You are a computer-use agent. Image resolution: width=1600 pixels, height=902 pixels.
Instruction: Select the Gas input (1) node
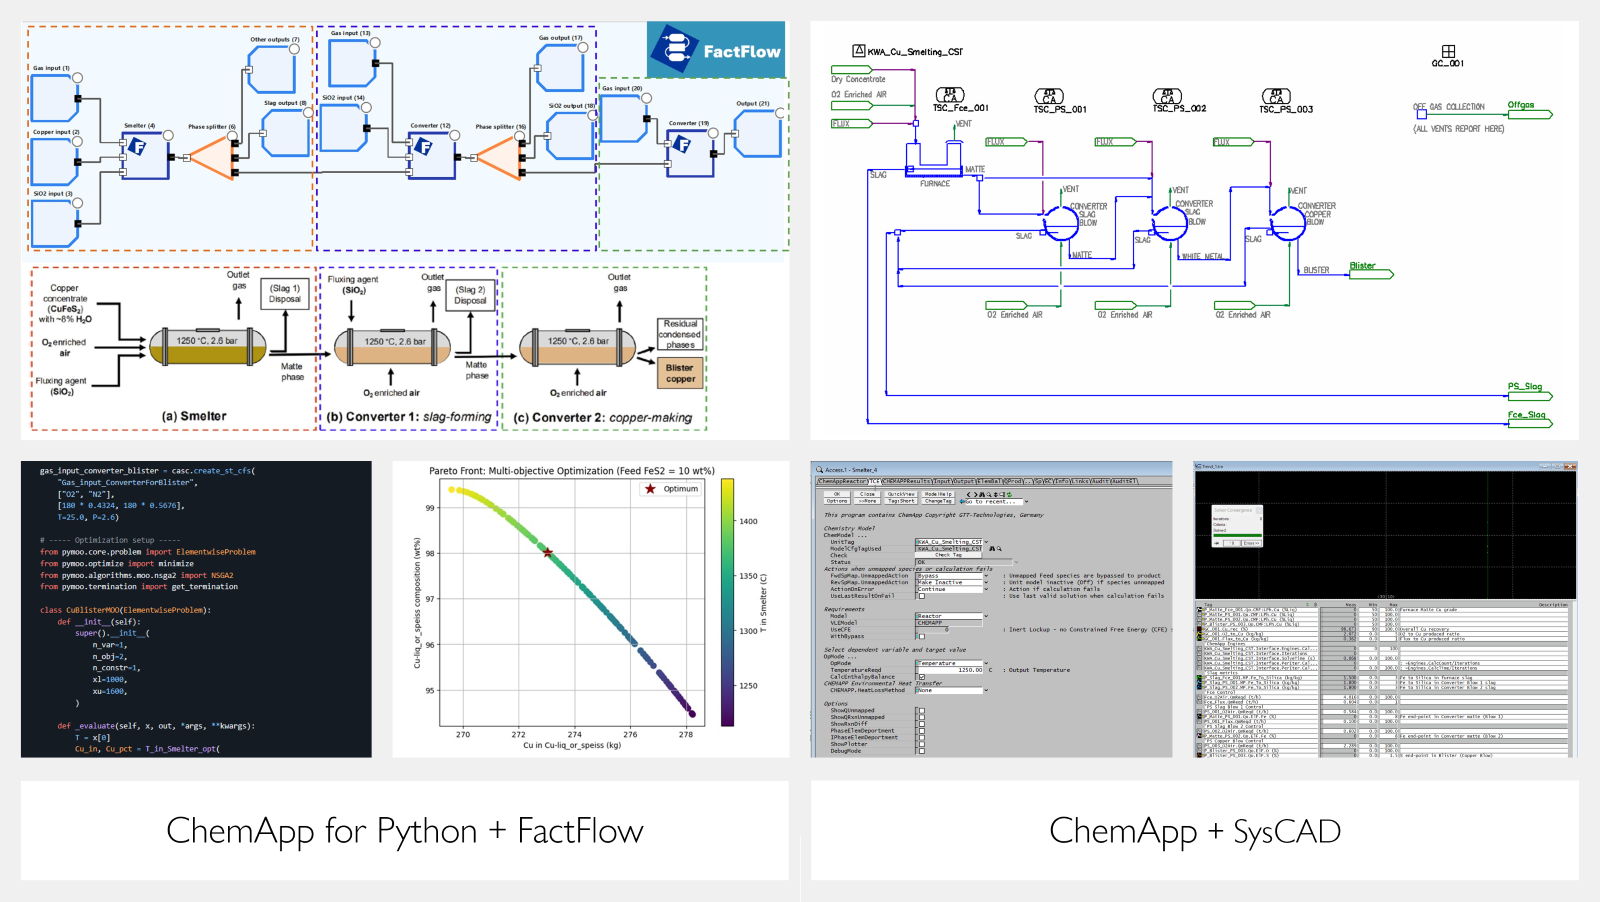point(54,97)
